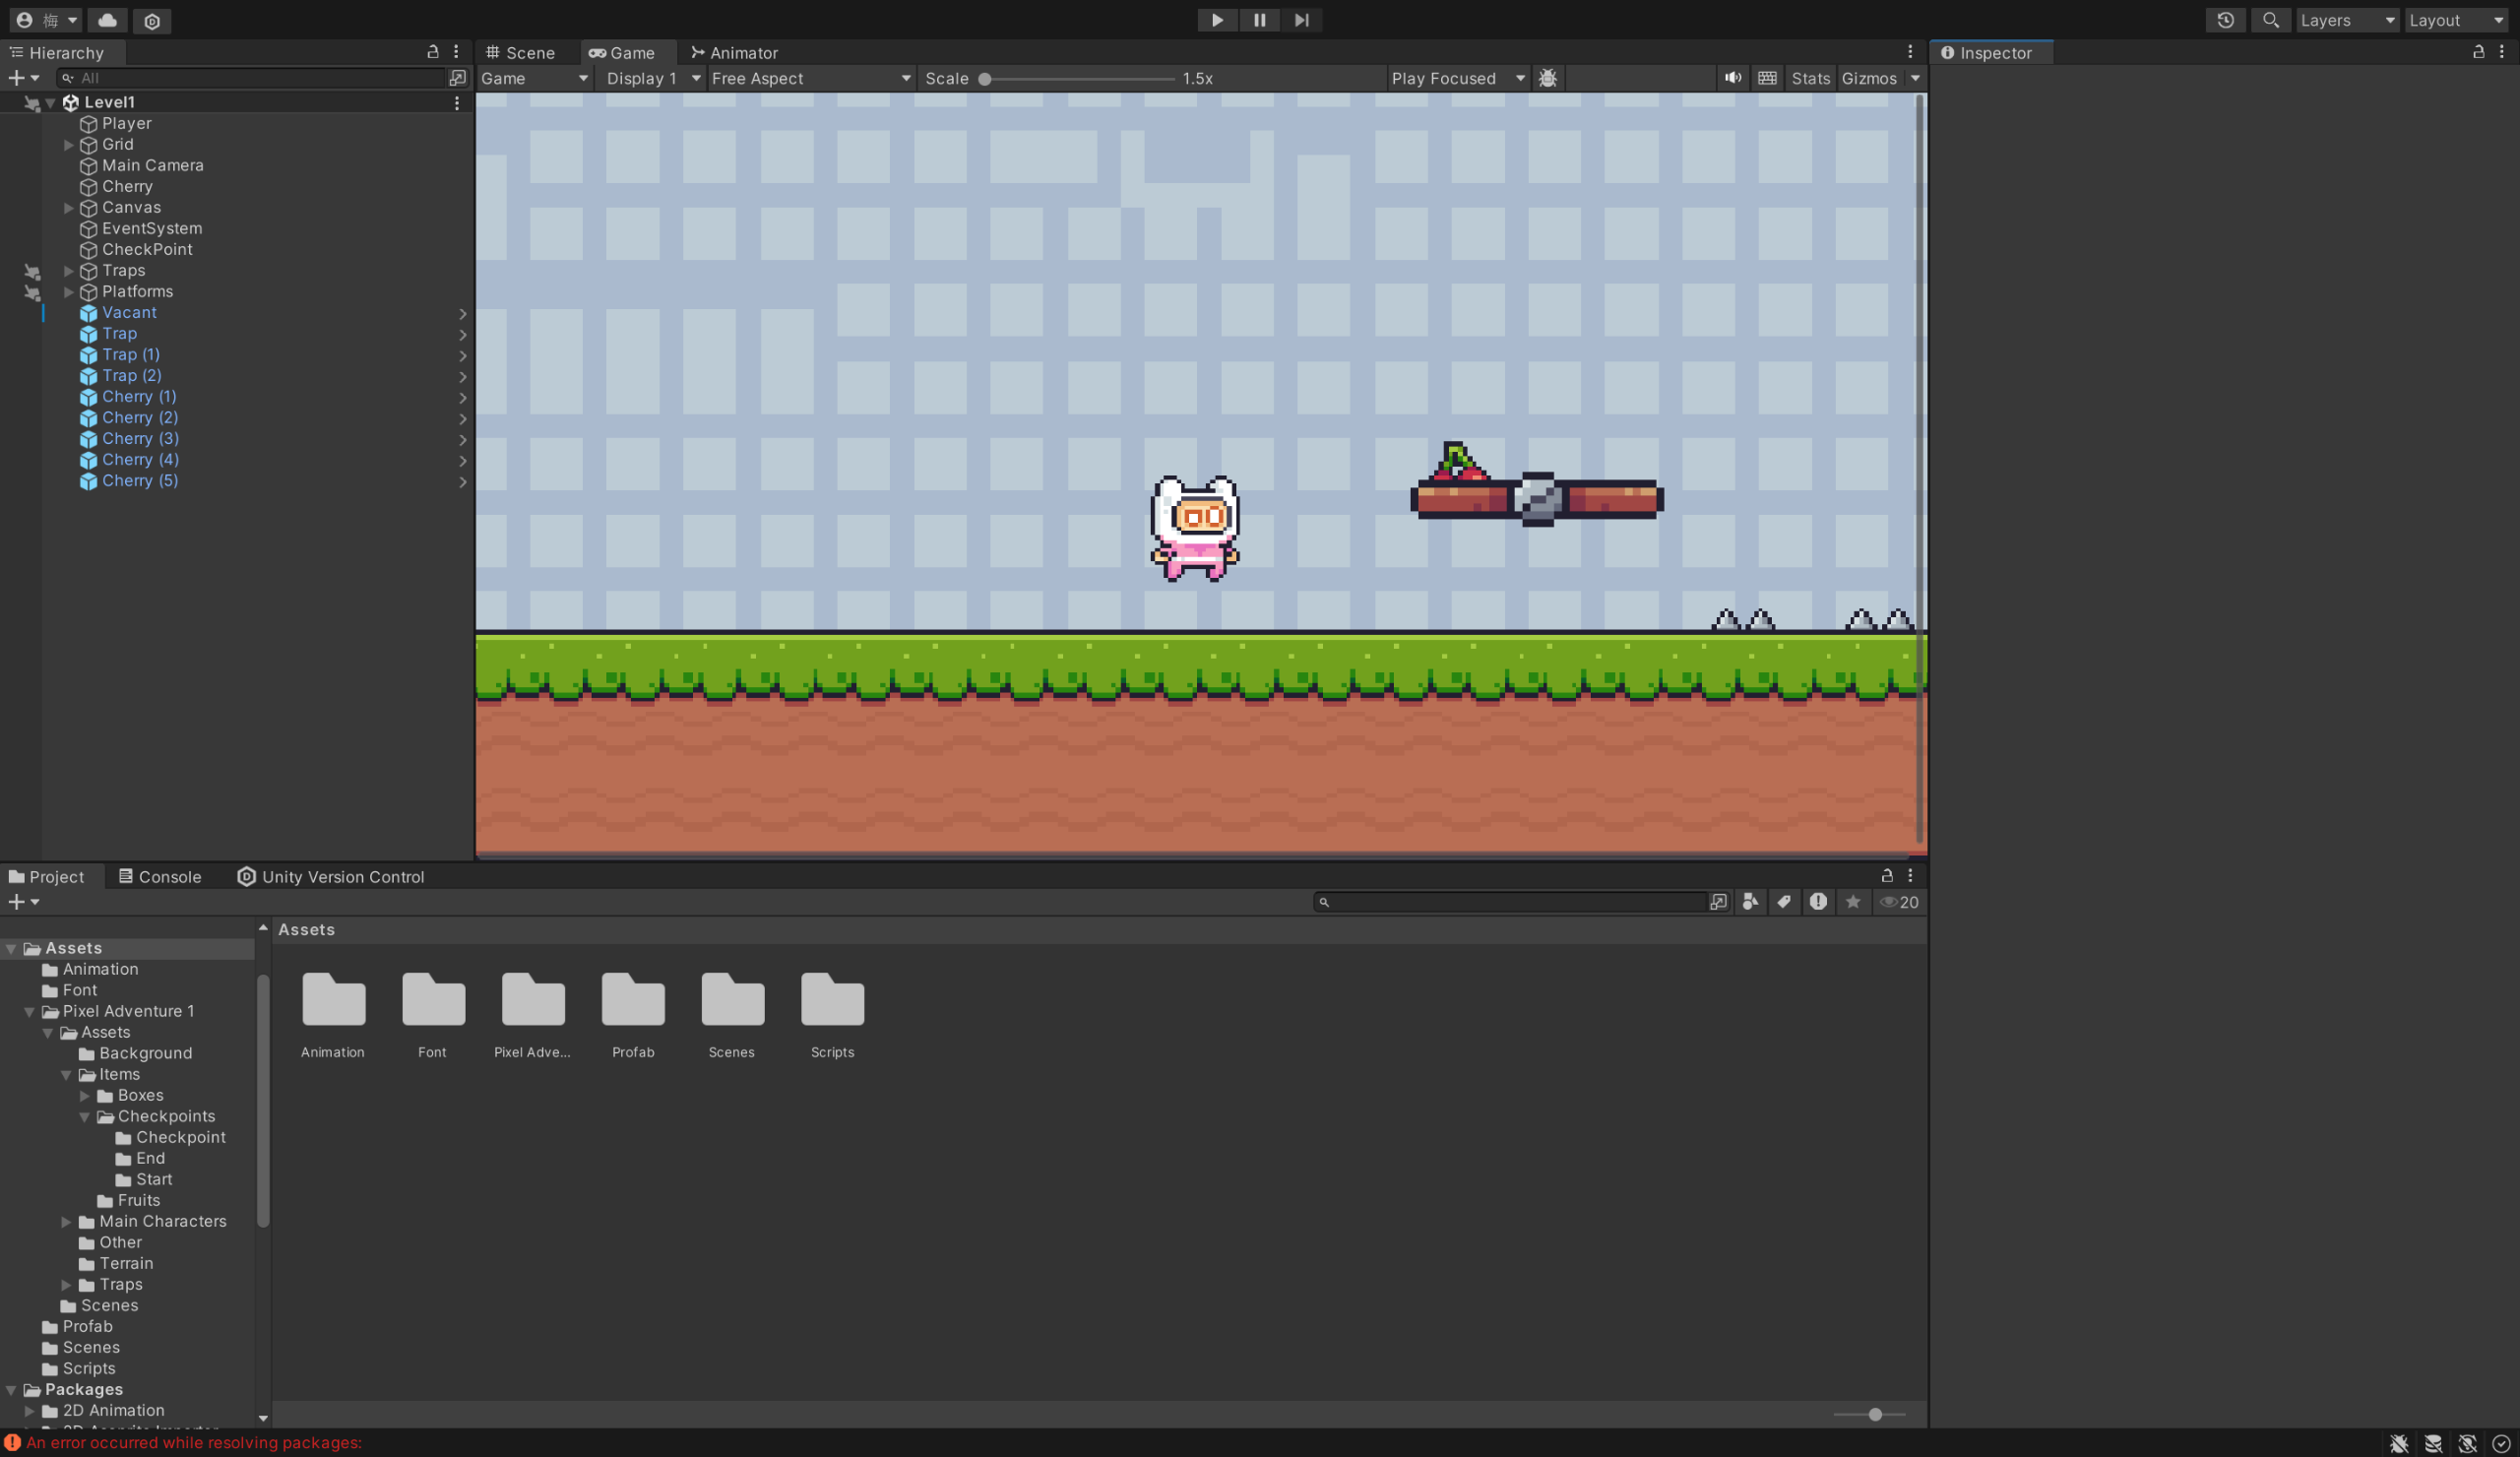Toggle the Frame Debugger bug icon
Screen dimensions: 2520x1457
click(1548, 78)
